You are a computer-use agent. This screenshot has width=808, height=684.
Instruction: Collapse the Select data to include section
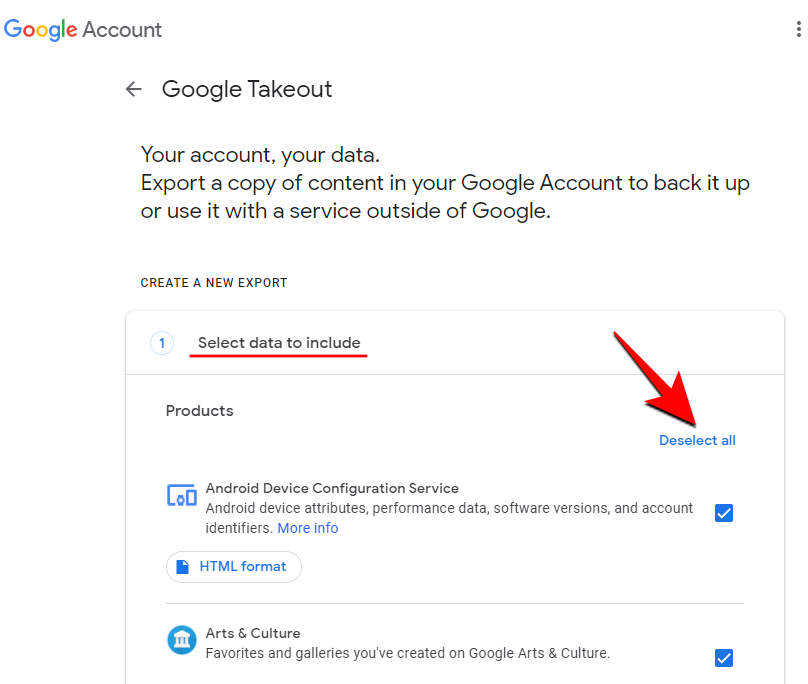[x=279, y=343]
